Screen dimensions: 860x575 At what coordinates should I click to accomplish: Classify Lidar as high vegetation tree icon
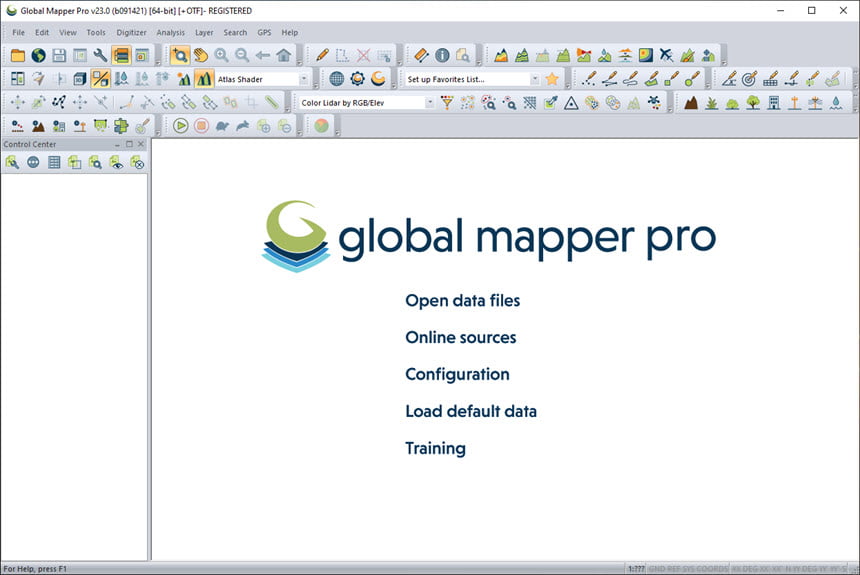coord(753,103)
